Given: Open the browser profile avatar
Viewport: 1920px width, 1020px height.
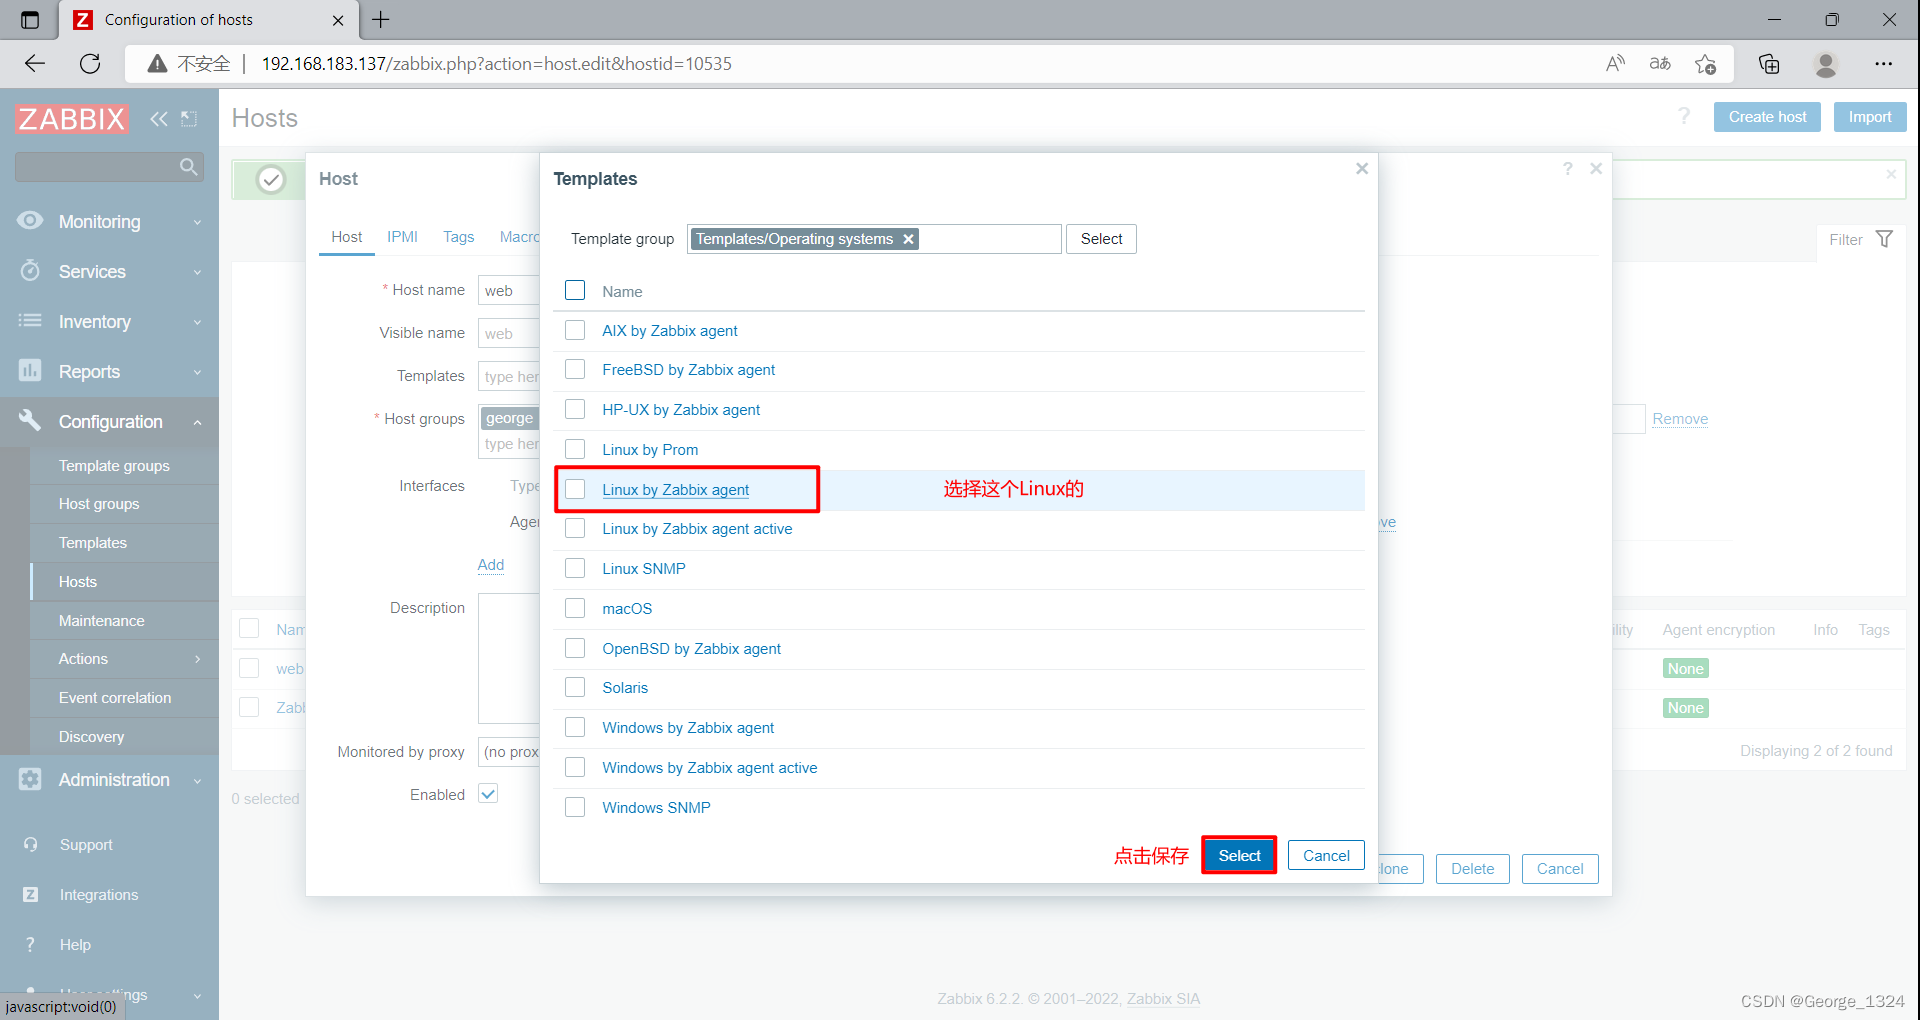Looking at the screenshot, I should (1826, 64).
